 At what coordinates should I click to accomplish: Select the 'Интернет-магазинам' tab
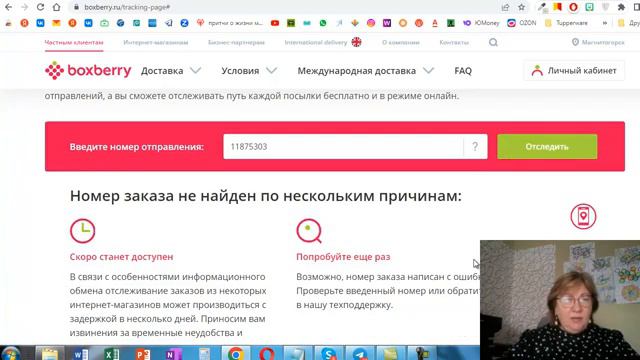156,42
